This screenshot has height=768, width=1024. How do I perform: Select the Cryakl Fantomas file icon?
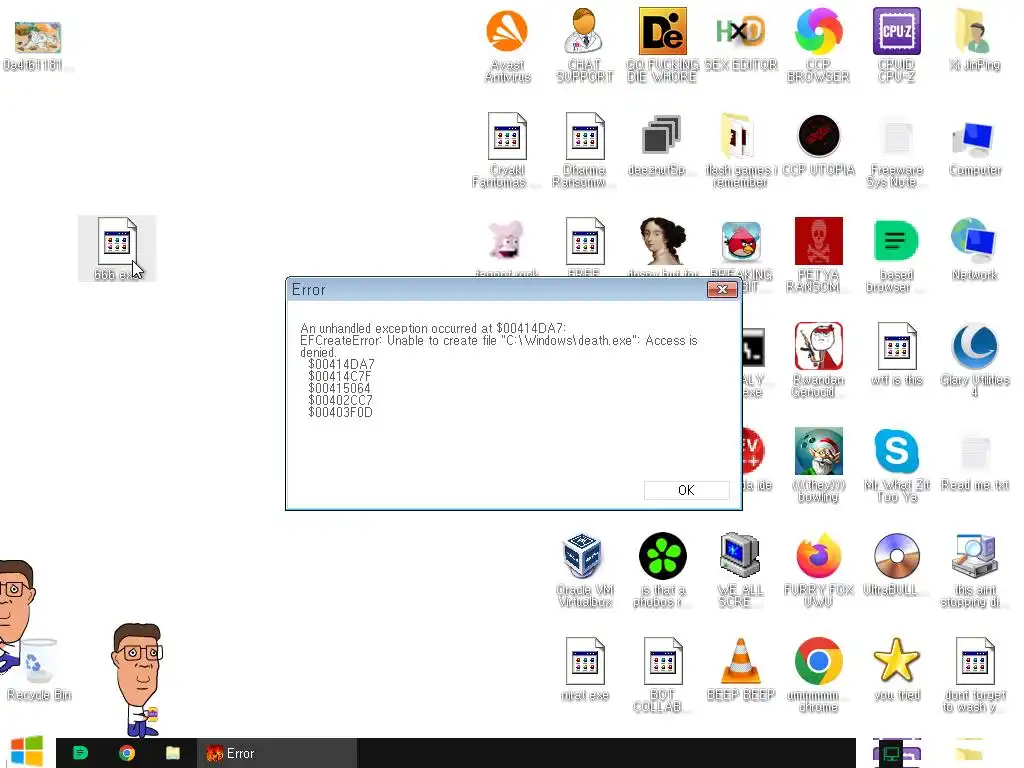click(x=507, y=150)
